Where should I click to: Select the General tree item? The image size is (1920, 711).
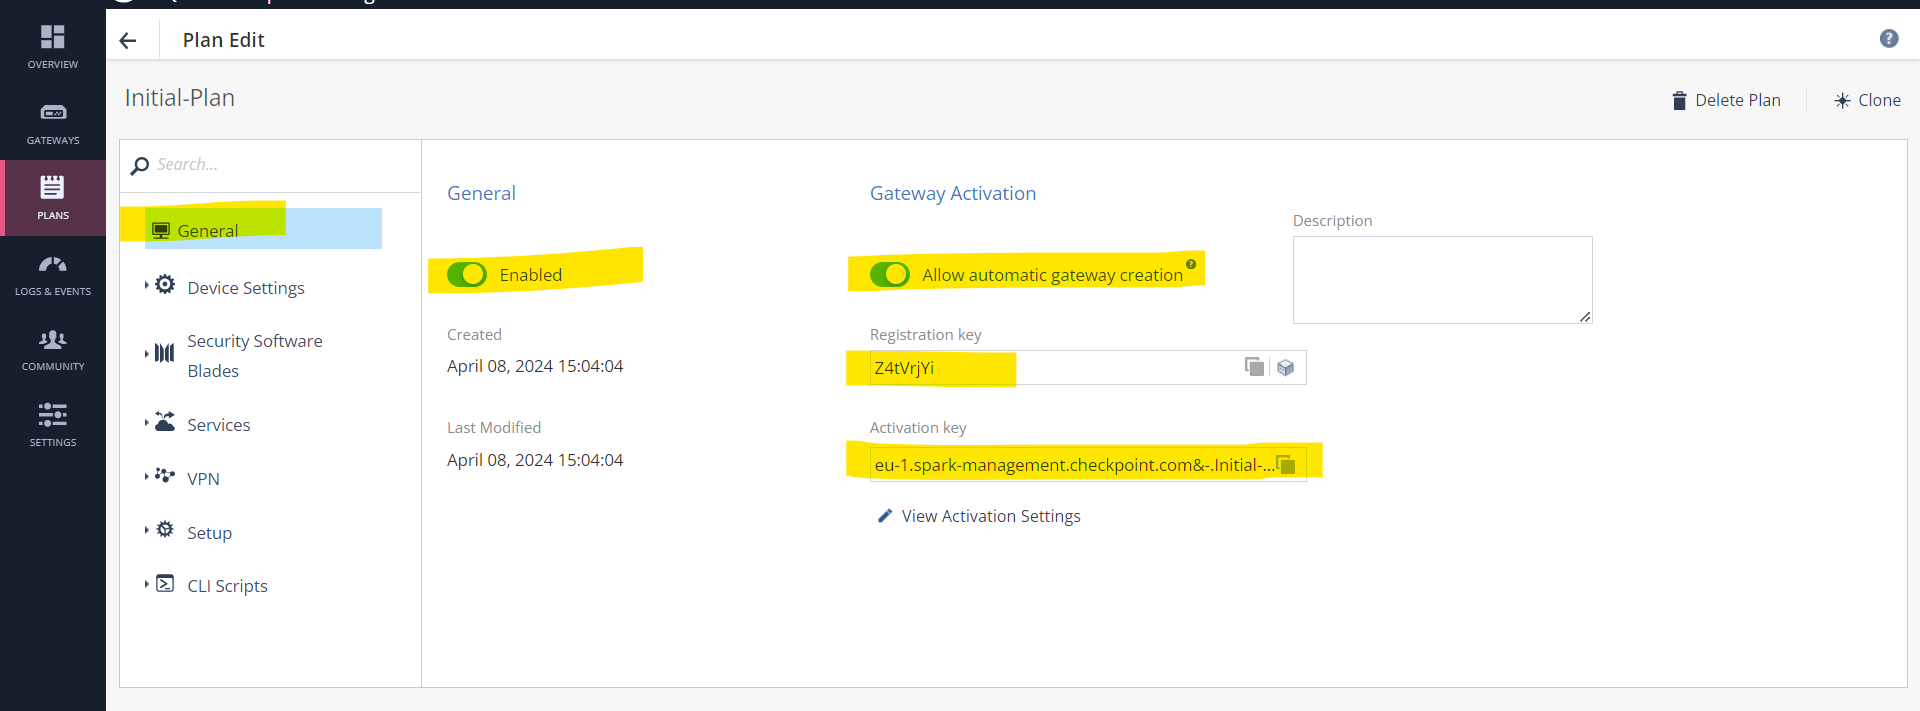click(x=208, y=231)
